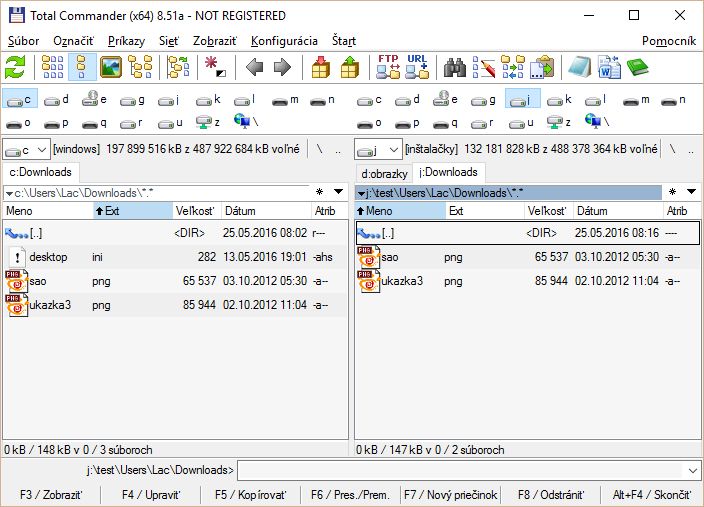Select drive k in the right drive bar
This screenshot has width=704, height=507.
(x=559, y=100)
